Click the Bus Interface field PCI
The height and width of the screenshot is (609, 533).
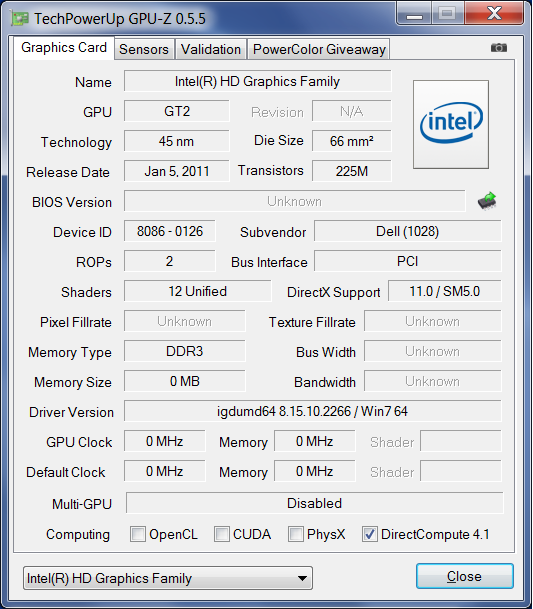(x=408, y=261)
